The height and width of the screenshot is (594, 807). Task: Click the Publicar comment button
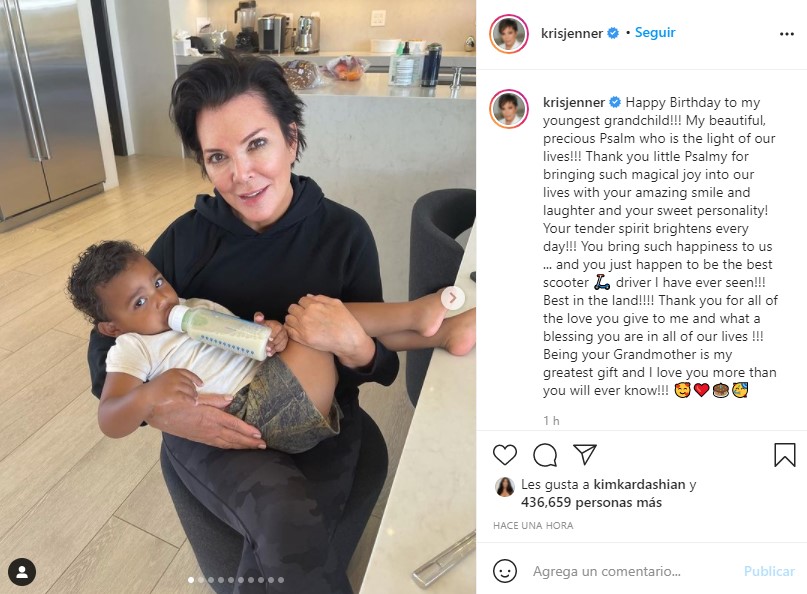(x=769, y=571)
